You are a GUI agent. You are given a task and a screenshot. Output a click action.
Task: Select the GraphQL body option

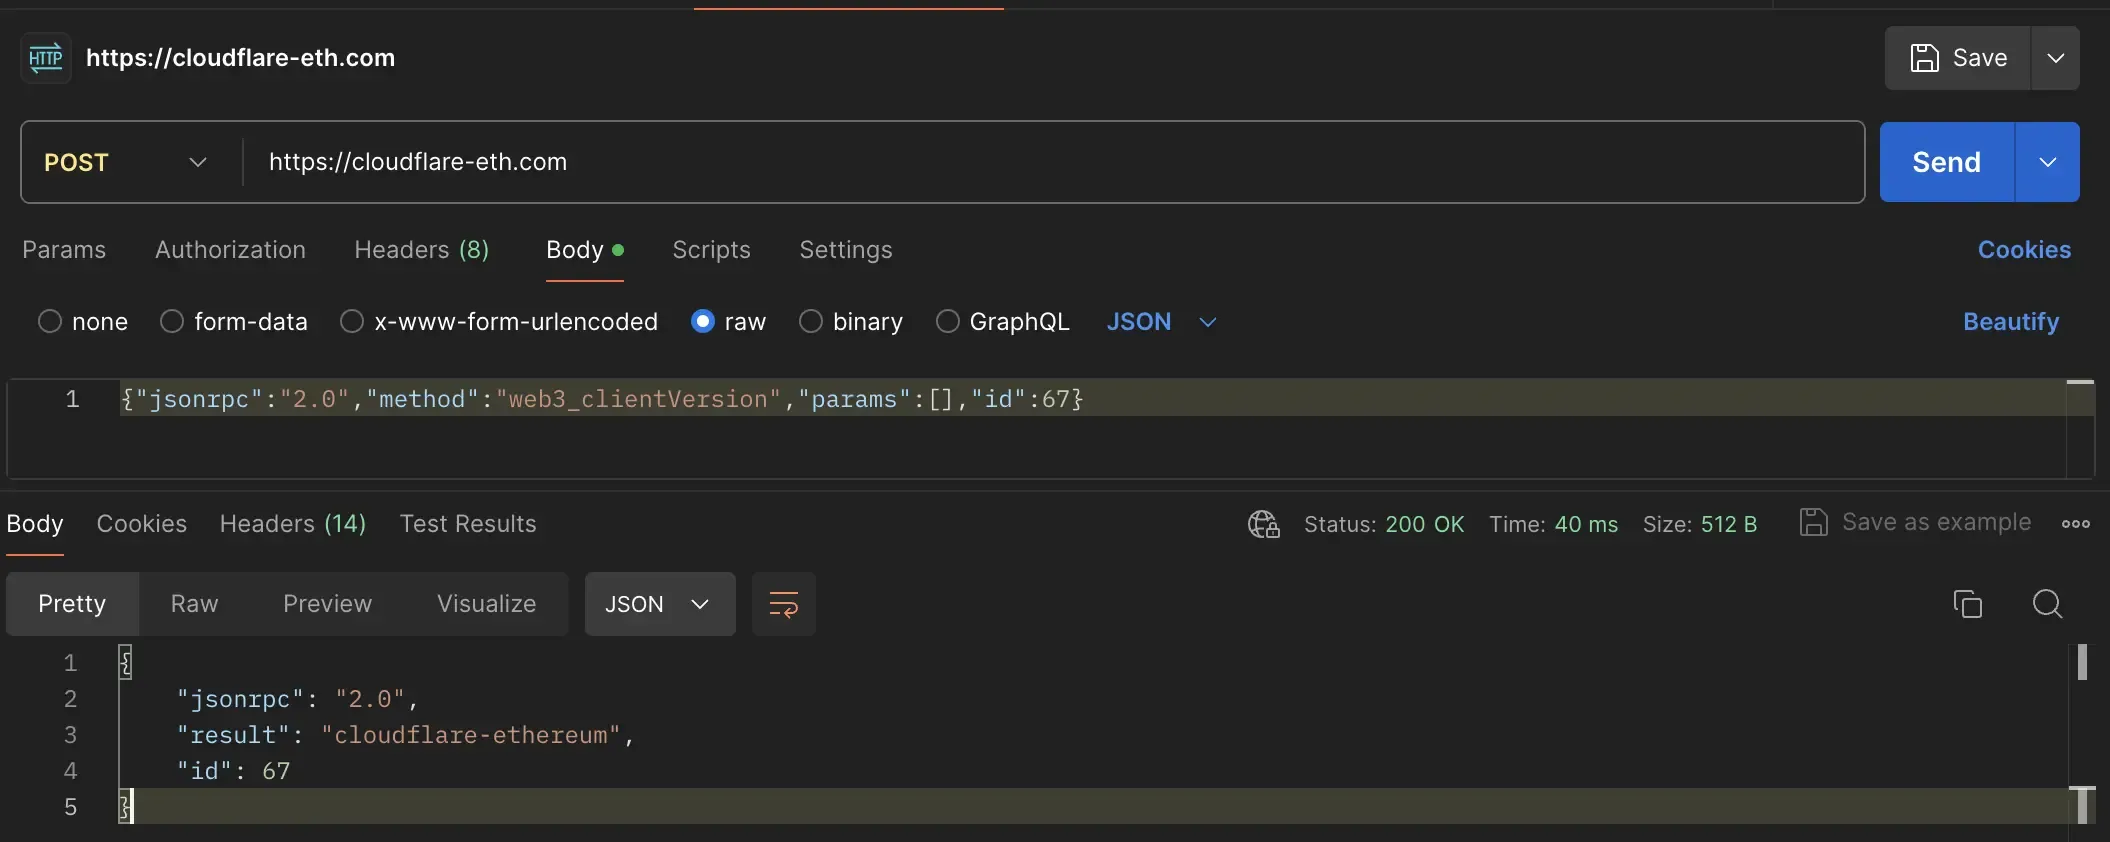[947, 322]
